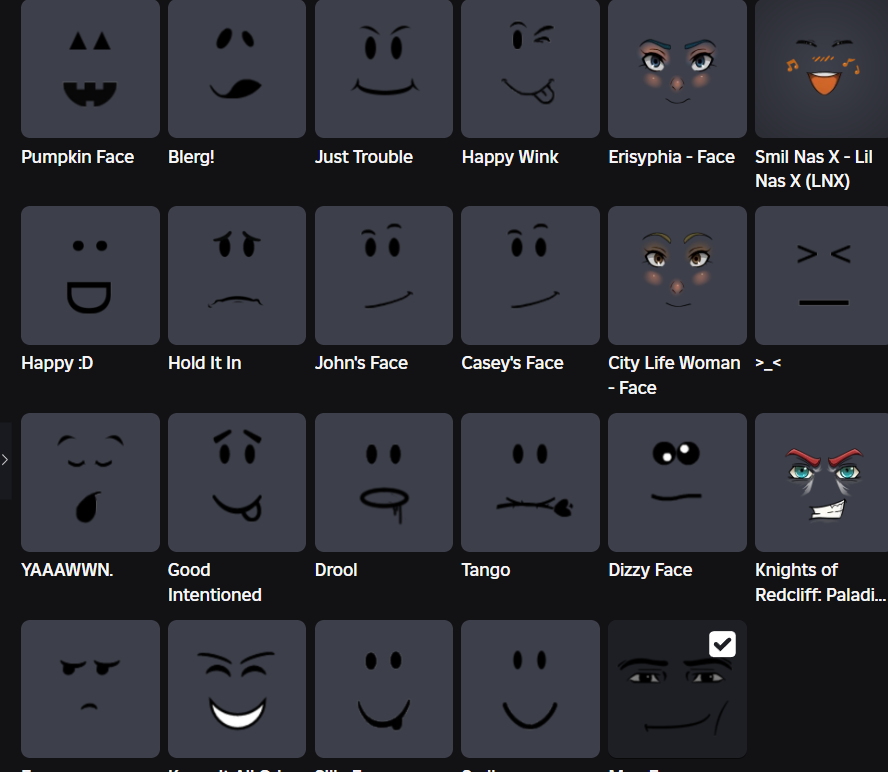Choose the Blerg! ghost face
This screenshot has width=888, height=772.
tap(236, 68)
